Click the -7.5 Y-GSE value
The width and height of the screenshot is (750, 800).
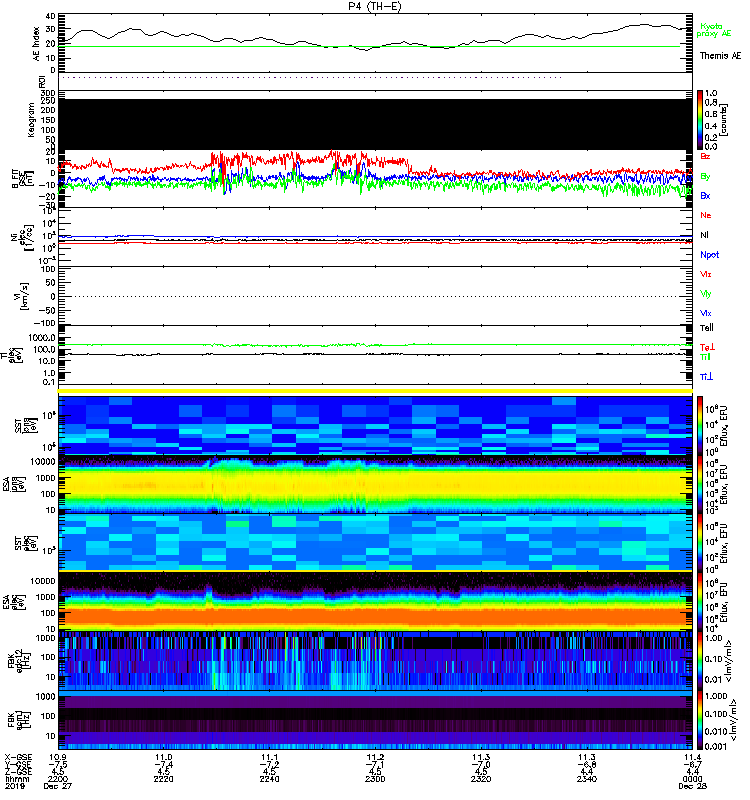point(58,765)
